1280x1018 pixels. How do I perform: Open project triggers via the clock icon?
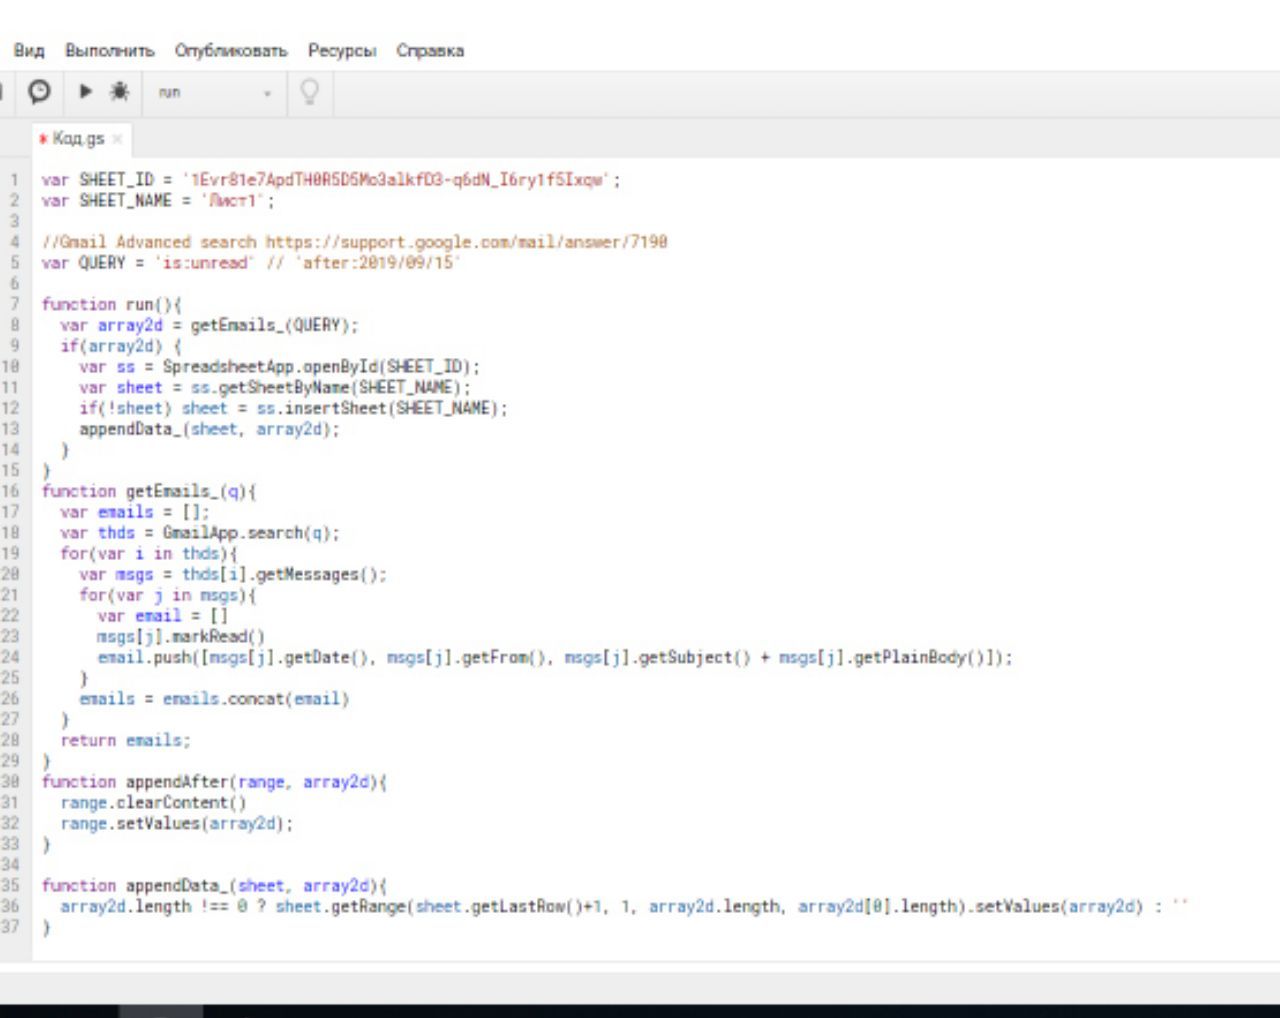(39, 92)
